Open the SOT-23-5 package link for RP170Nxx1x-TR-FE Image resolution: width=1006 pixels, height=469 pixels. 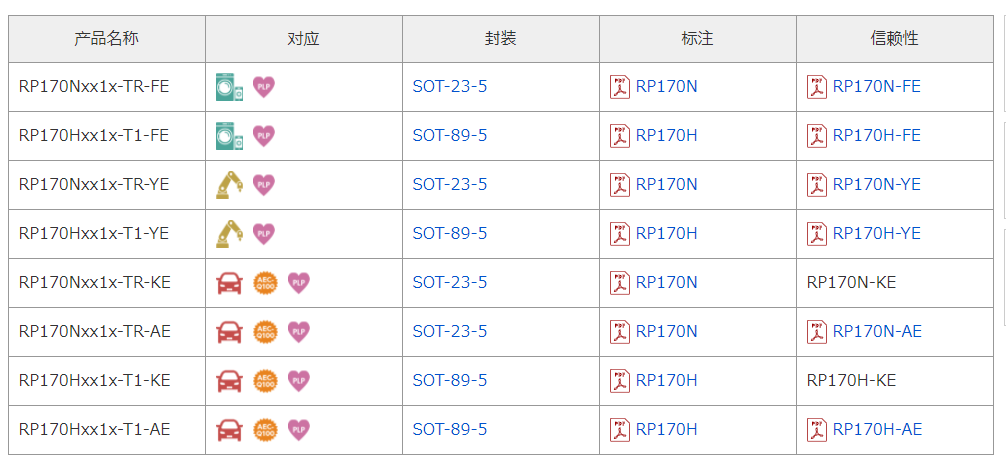point(450,87)
